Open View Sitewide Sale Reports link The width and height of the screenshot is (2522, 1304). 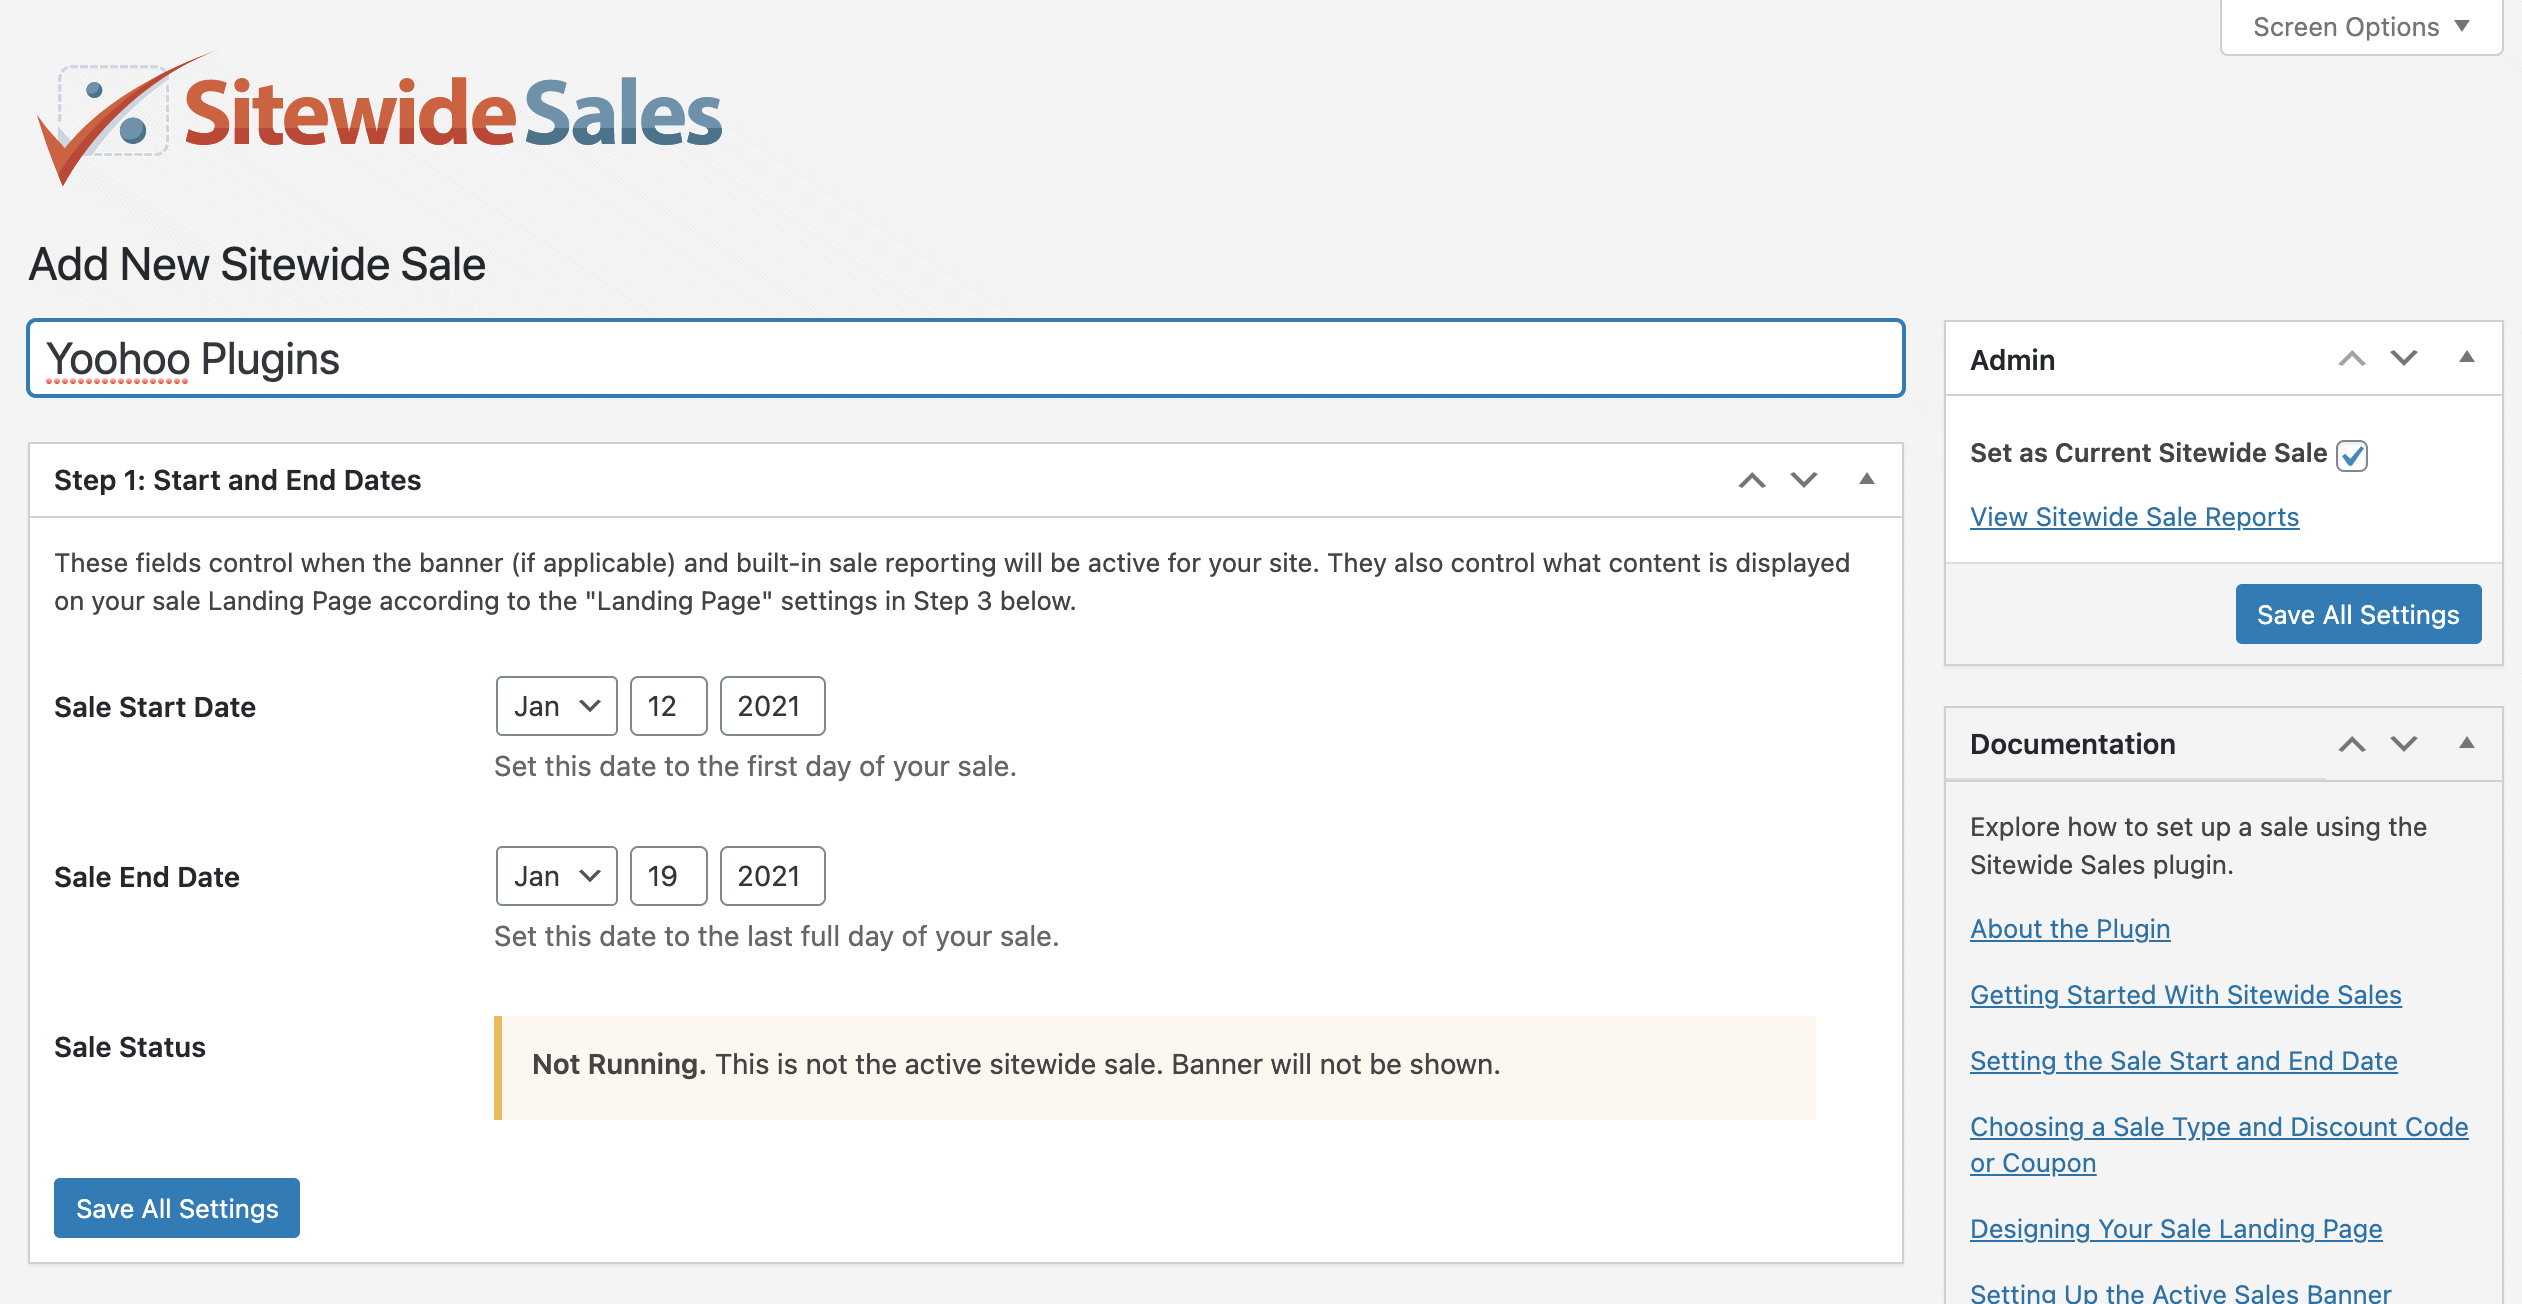coord(2134,517)
